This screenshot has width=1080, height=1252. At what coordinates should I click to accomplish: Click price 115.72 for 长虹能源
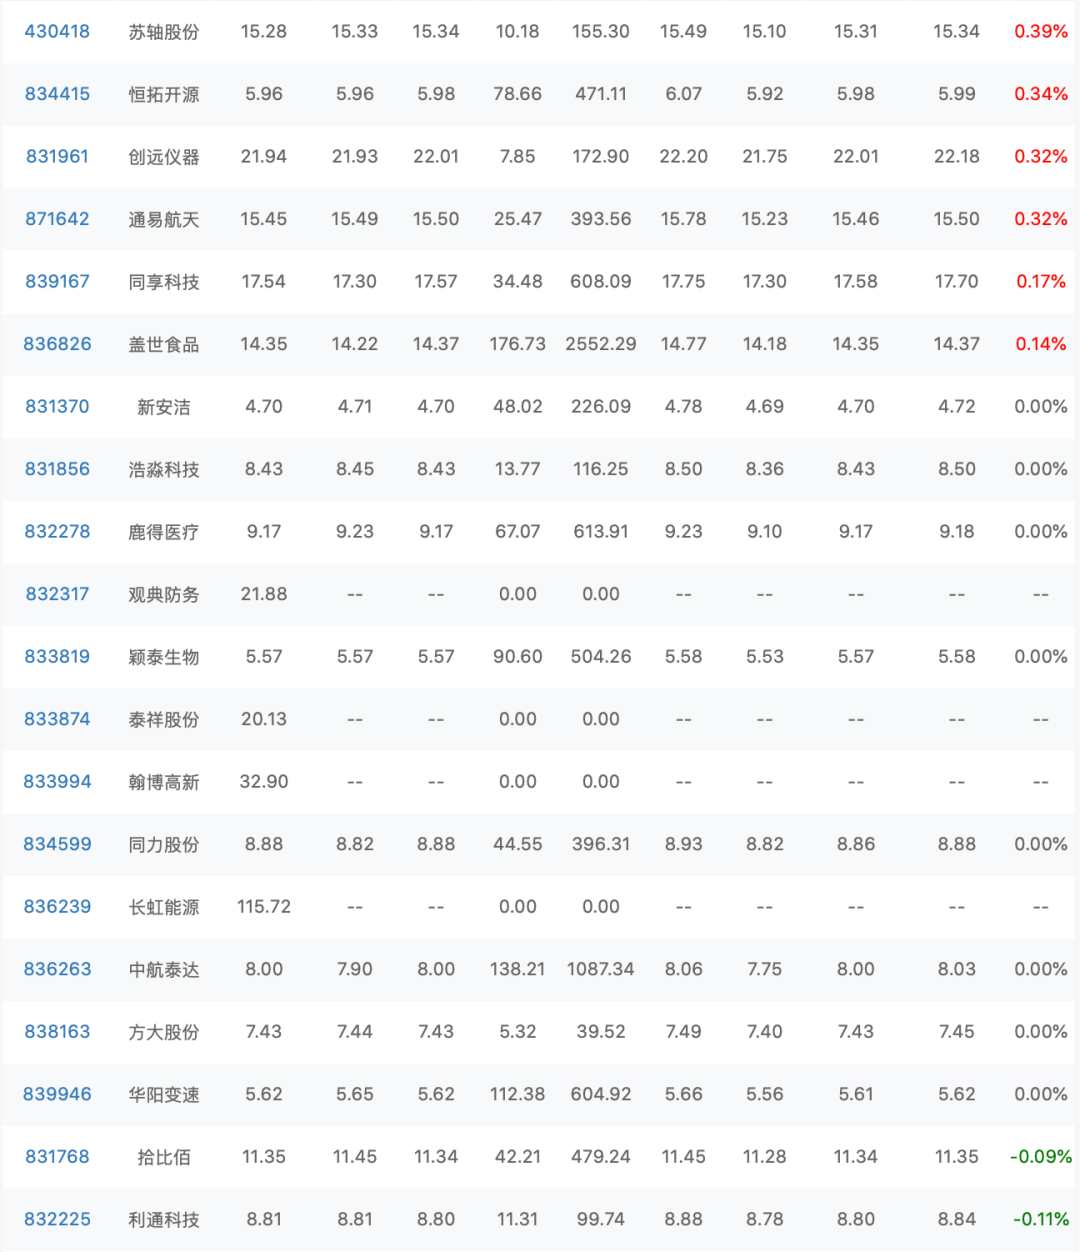tap(264, 906)
